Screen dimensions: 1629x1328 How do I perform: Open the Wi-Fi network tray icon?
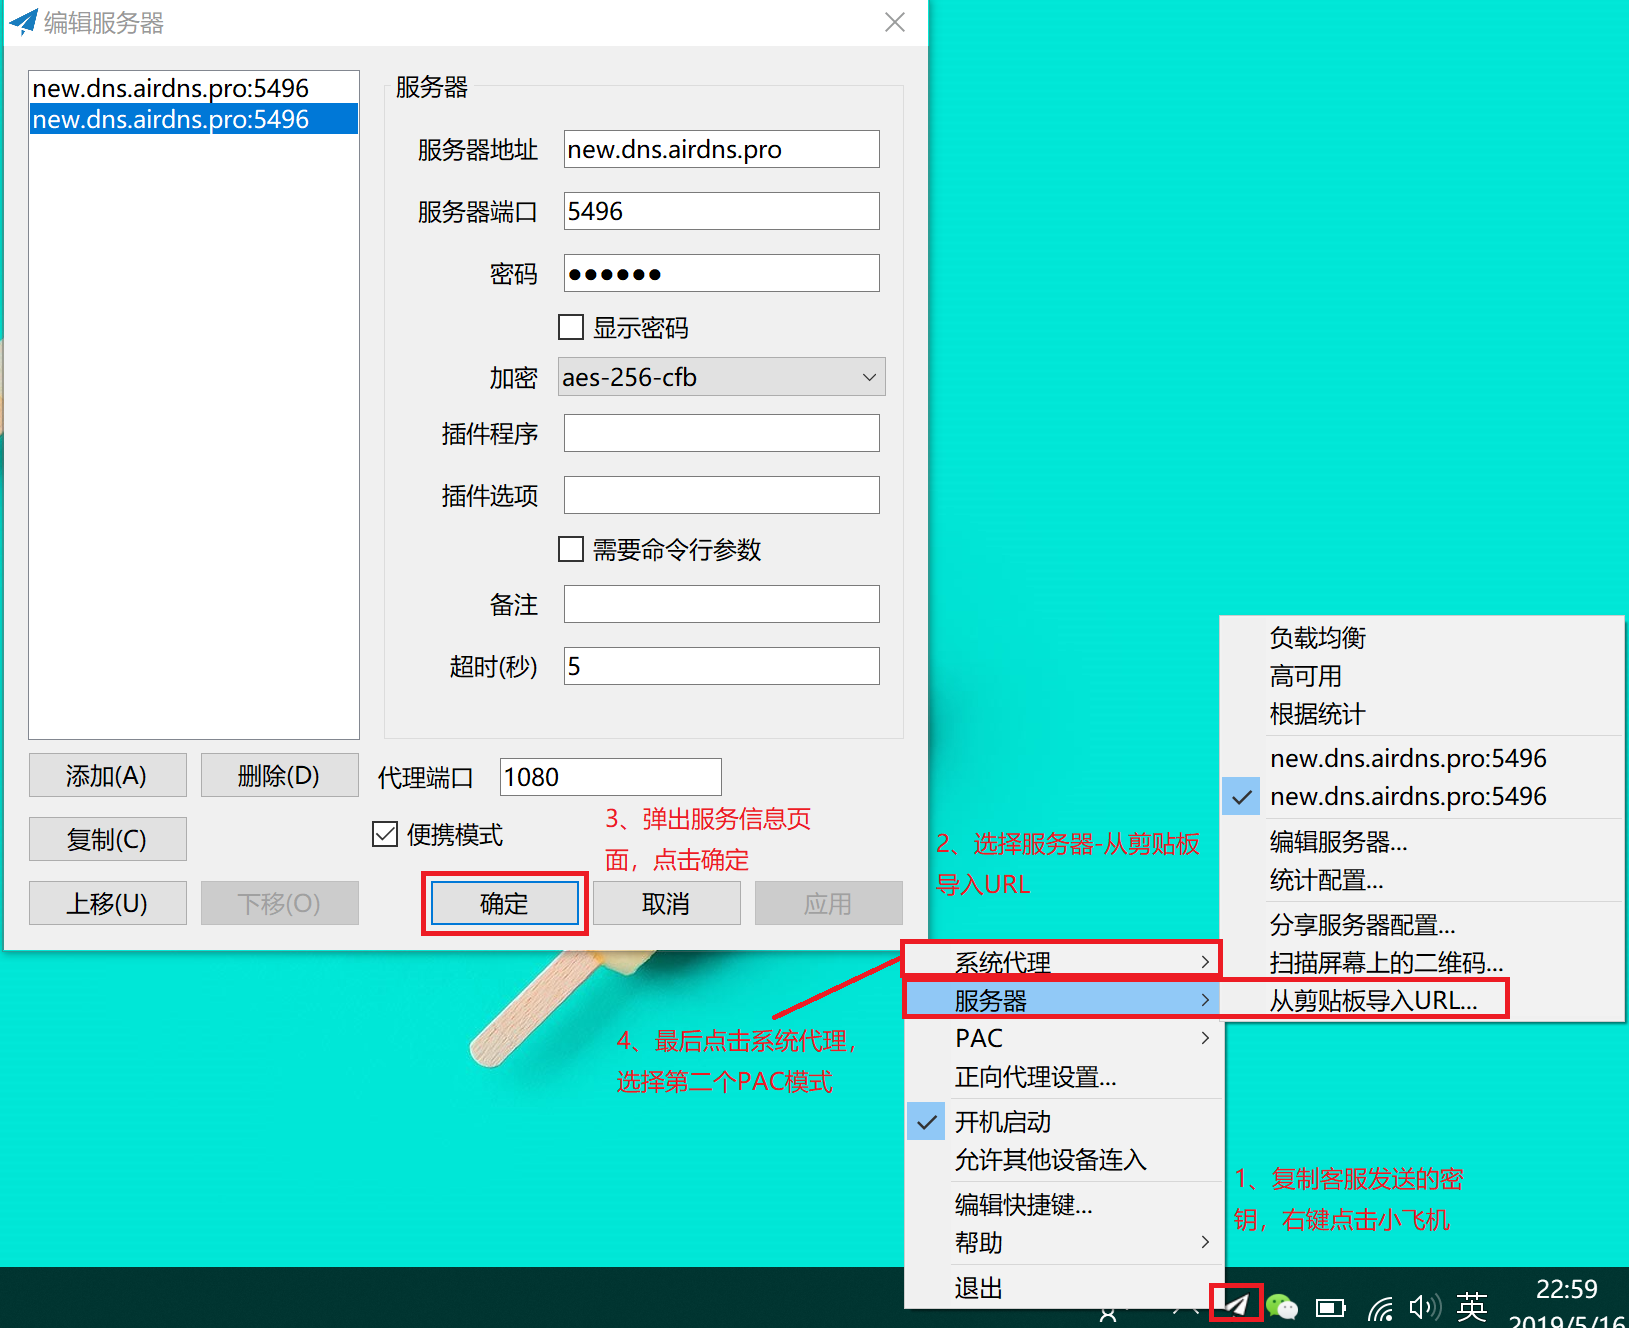[x=1381, y=1307]
